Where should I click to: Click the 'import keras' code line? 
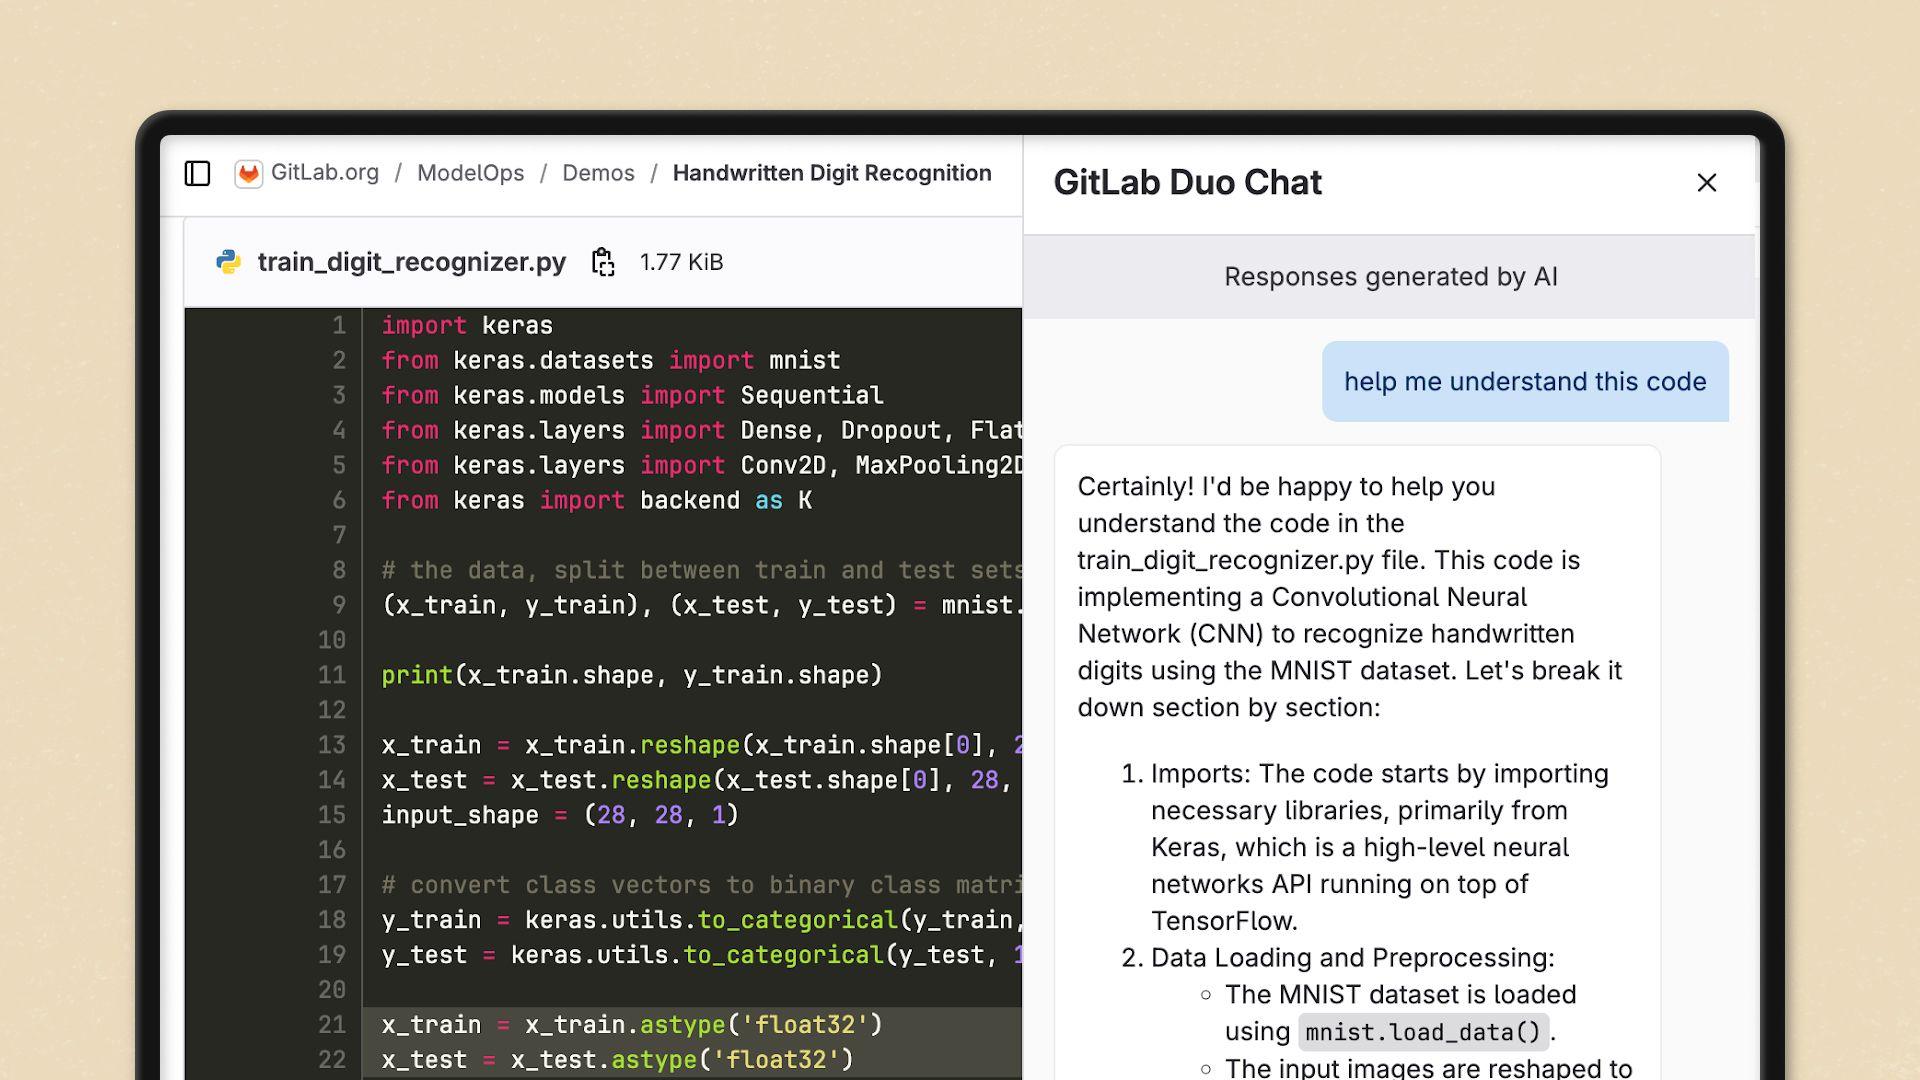tap(467, 326)
